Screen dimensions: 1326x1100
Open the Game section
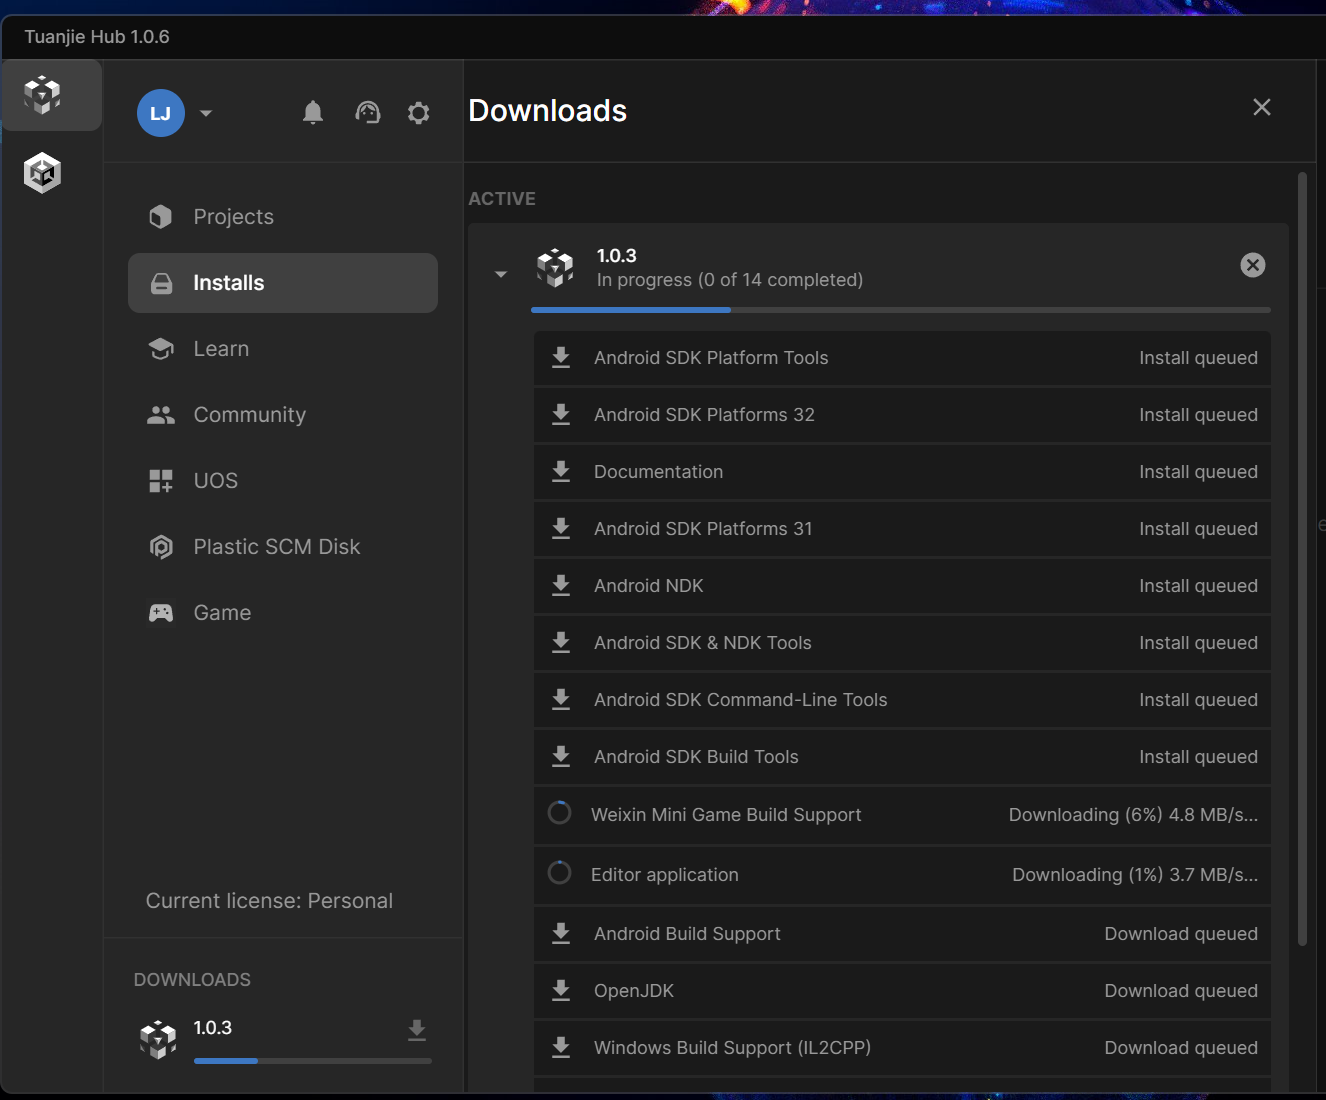coord(283,613)
